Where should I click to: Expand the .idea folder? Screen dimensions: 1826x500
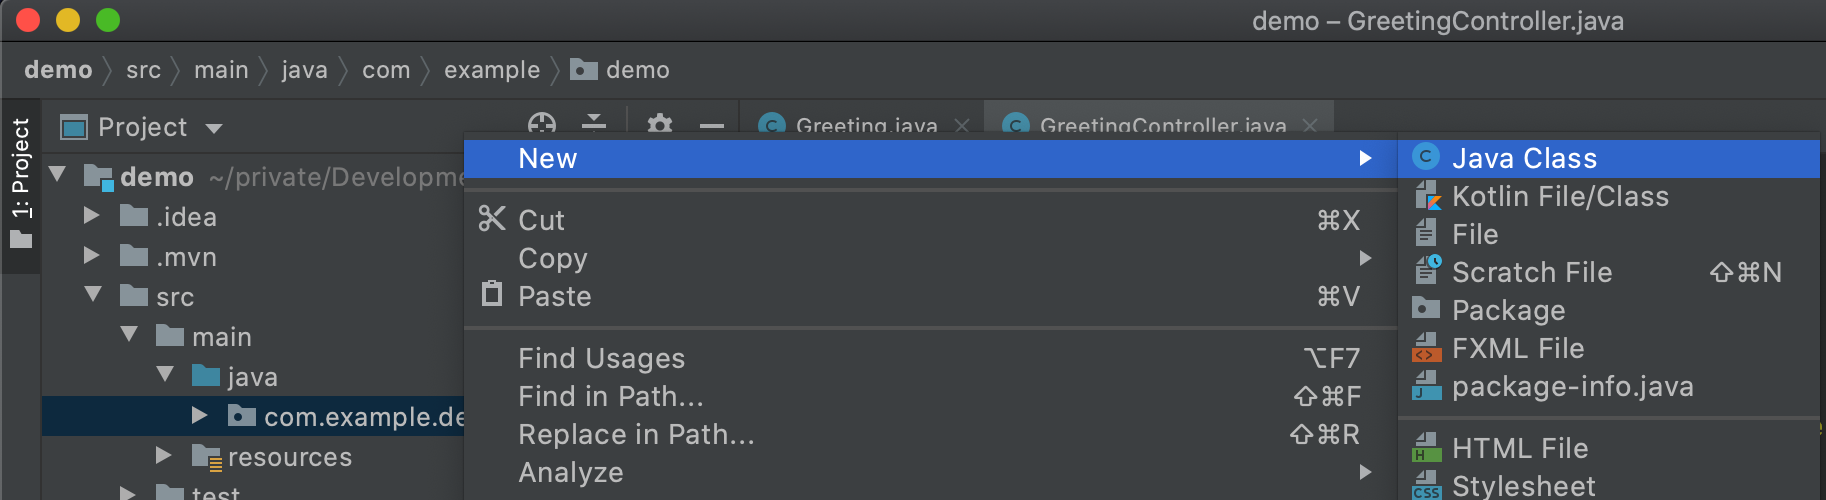92,216
